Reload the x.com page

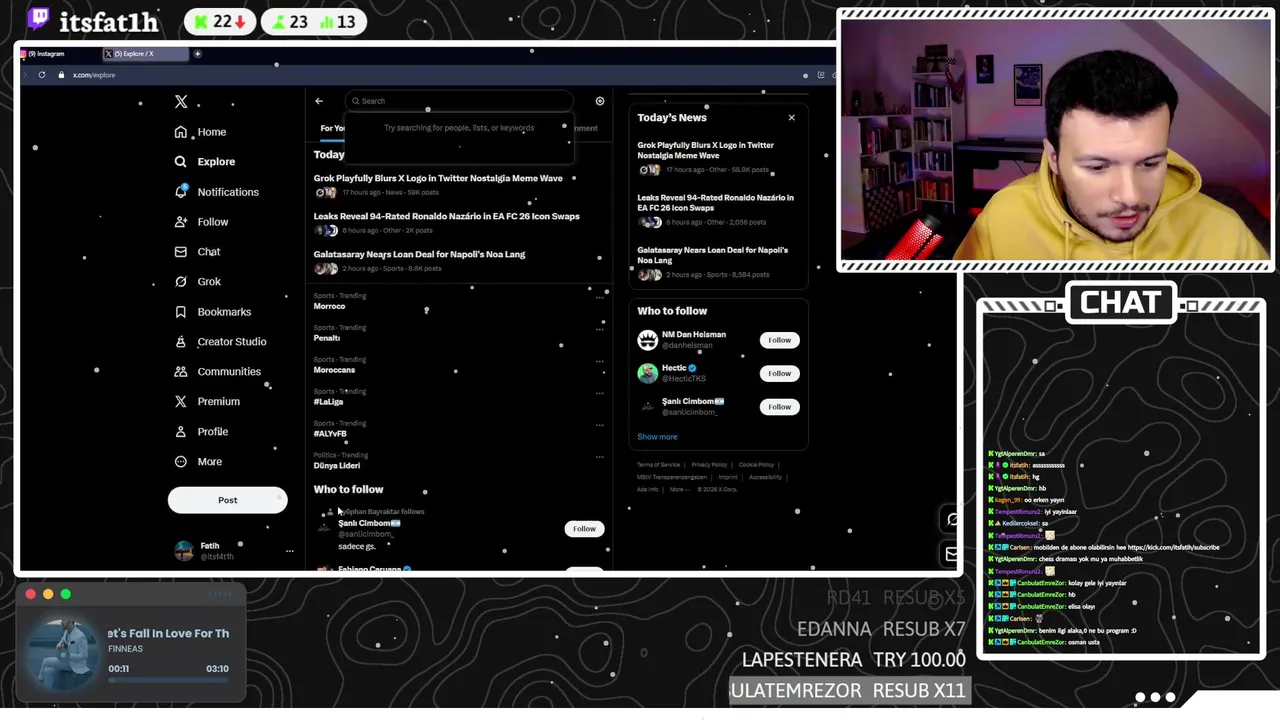coord(41,75)
